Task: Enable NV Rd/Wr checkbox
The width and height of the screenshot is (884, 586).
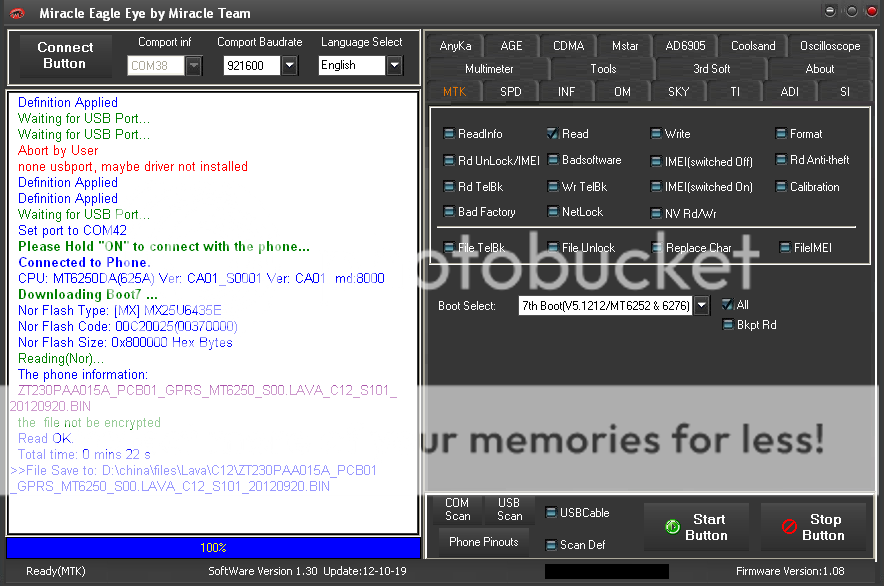Action: click(x=656, y=214)
